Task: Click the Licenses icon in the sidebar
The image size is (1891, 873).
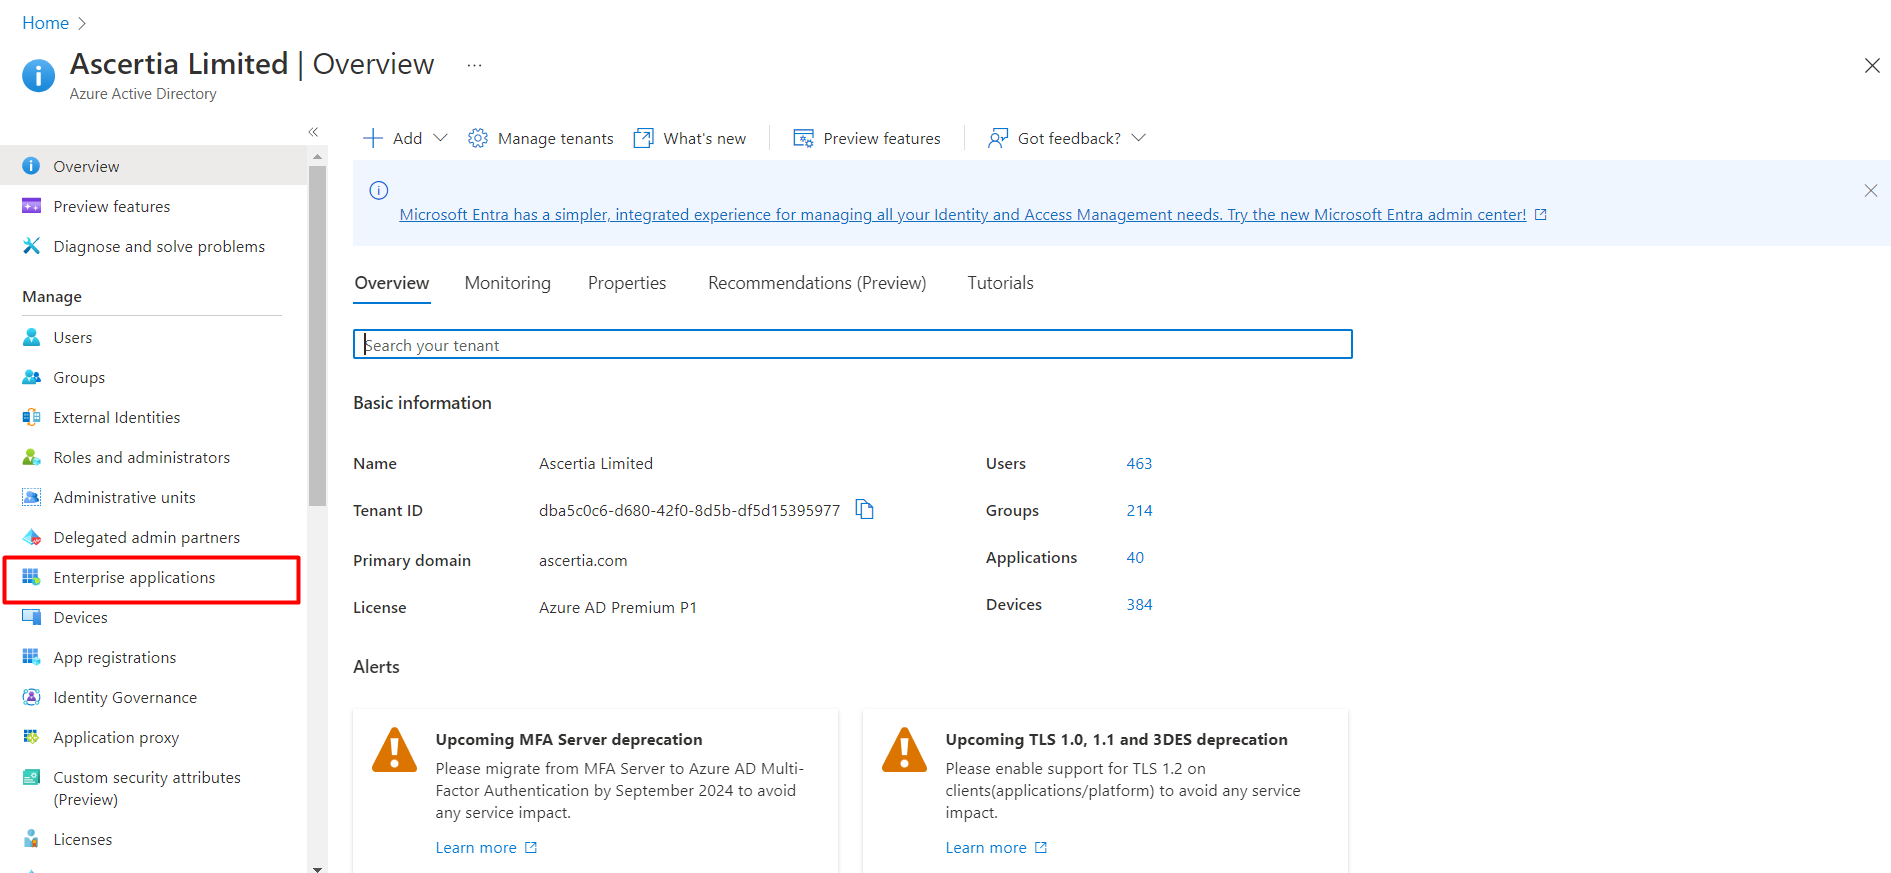Action: click(x=31, y=839)
